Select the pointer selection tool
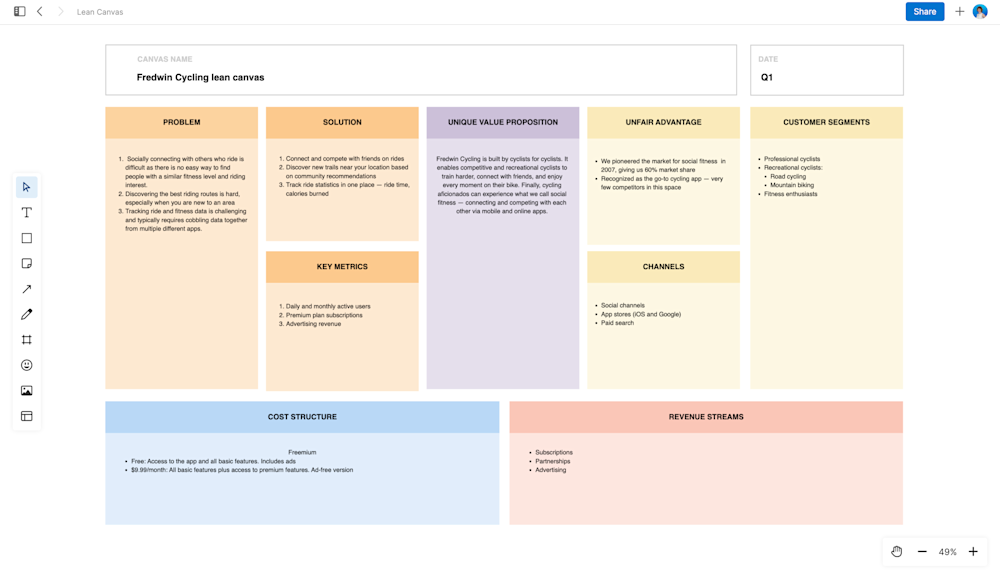The image size is (1000, 578). [x=26, y=186]
